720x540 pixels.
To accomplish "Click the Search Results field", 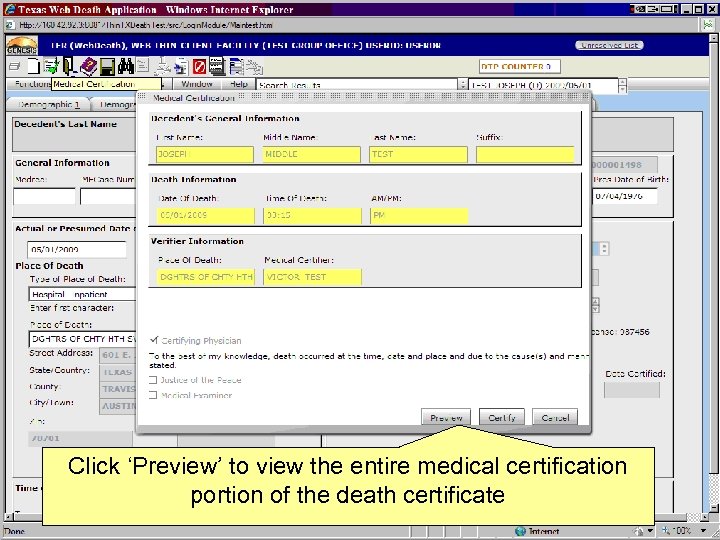I will (357, 85).
